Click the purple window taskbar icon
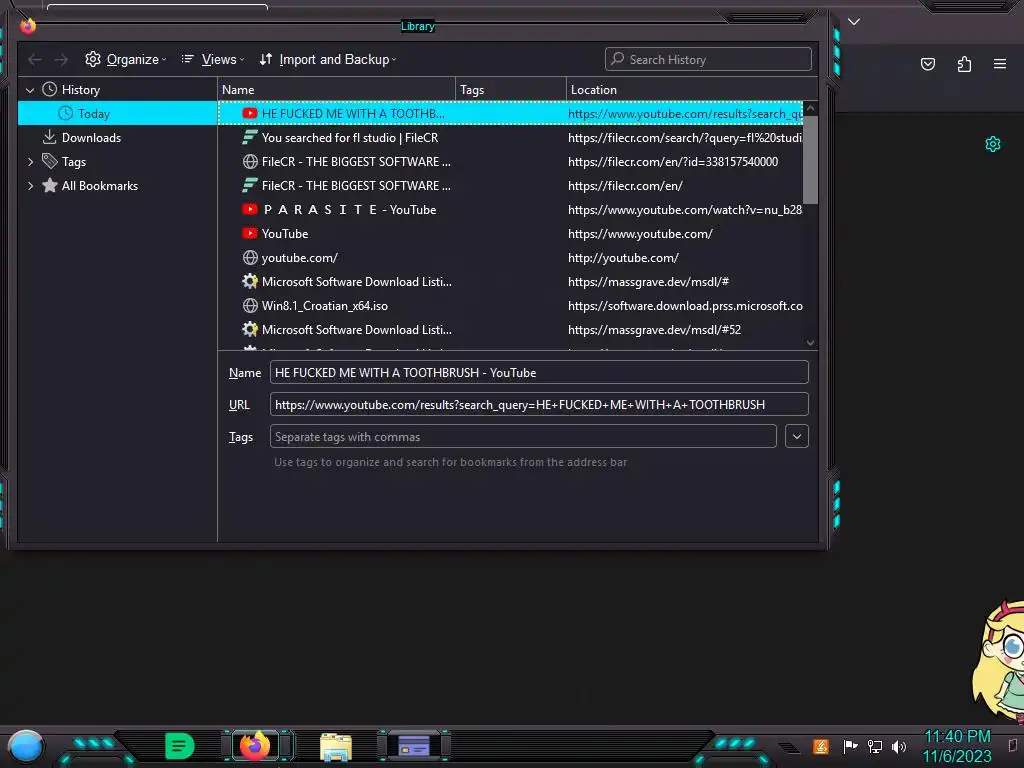 tap(413, 746)
